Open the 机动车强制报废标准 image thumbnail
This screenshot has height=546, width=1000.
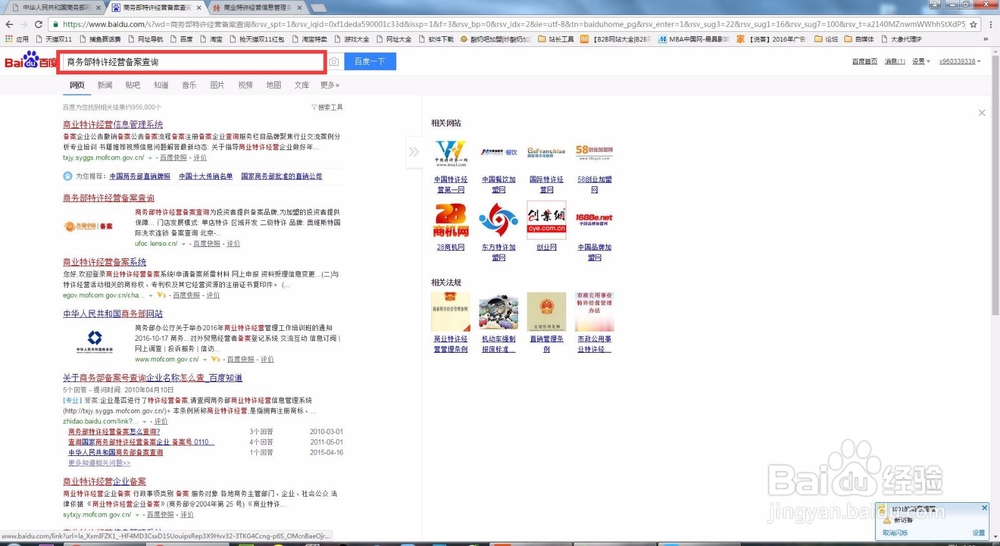click(498, 312)
